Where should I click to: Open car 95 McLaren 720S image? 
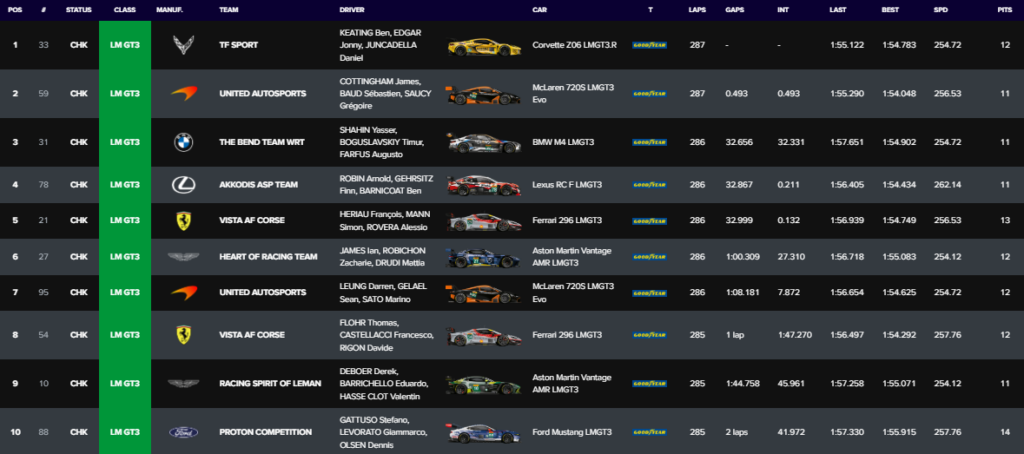[483, 294]
